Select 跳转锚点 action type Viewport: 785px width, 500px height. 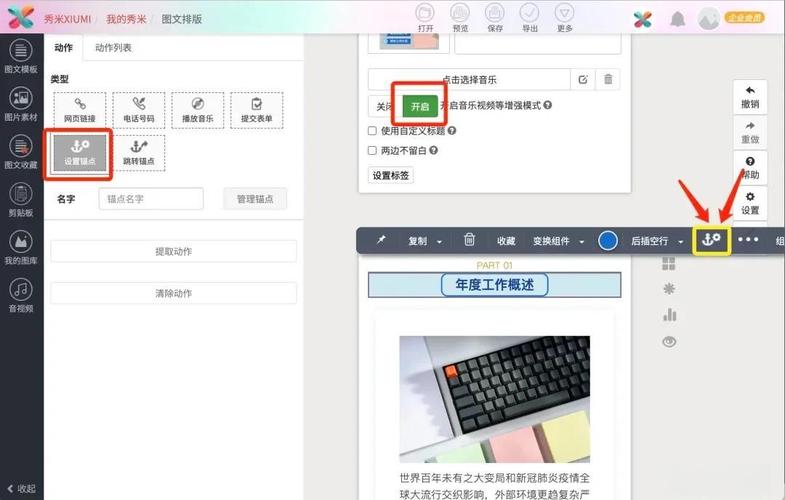pyautogui.click(x=139, y=153)
